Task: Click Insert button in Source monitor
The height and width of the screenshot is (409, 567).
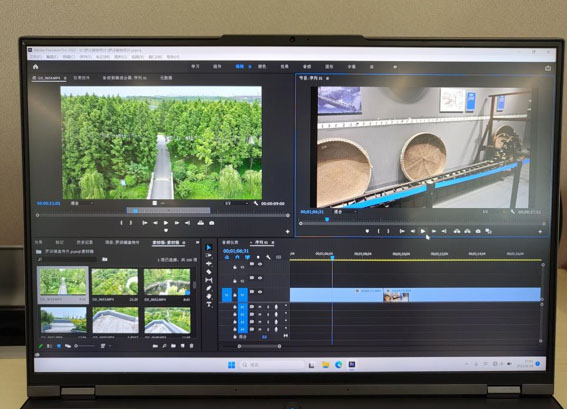Action: (x=201, y=223)
